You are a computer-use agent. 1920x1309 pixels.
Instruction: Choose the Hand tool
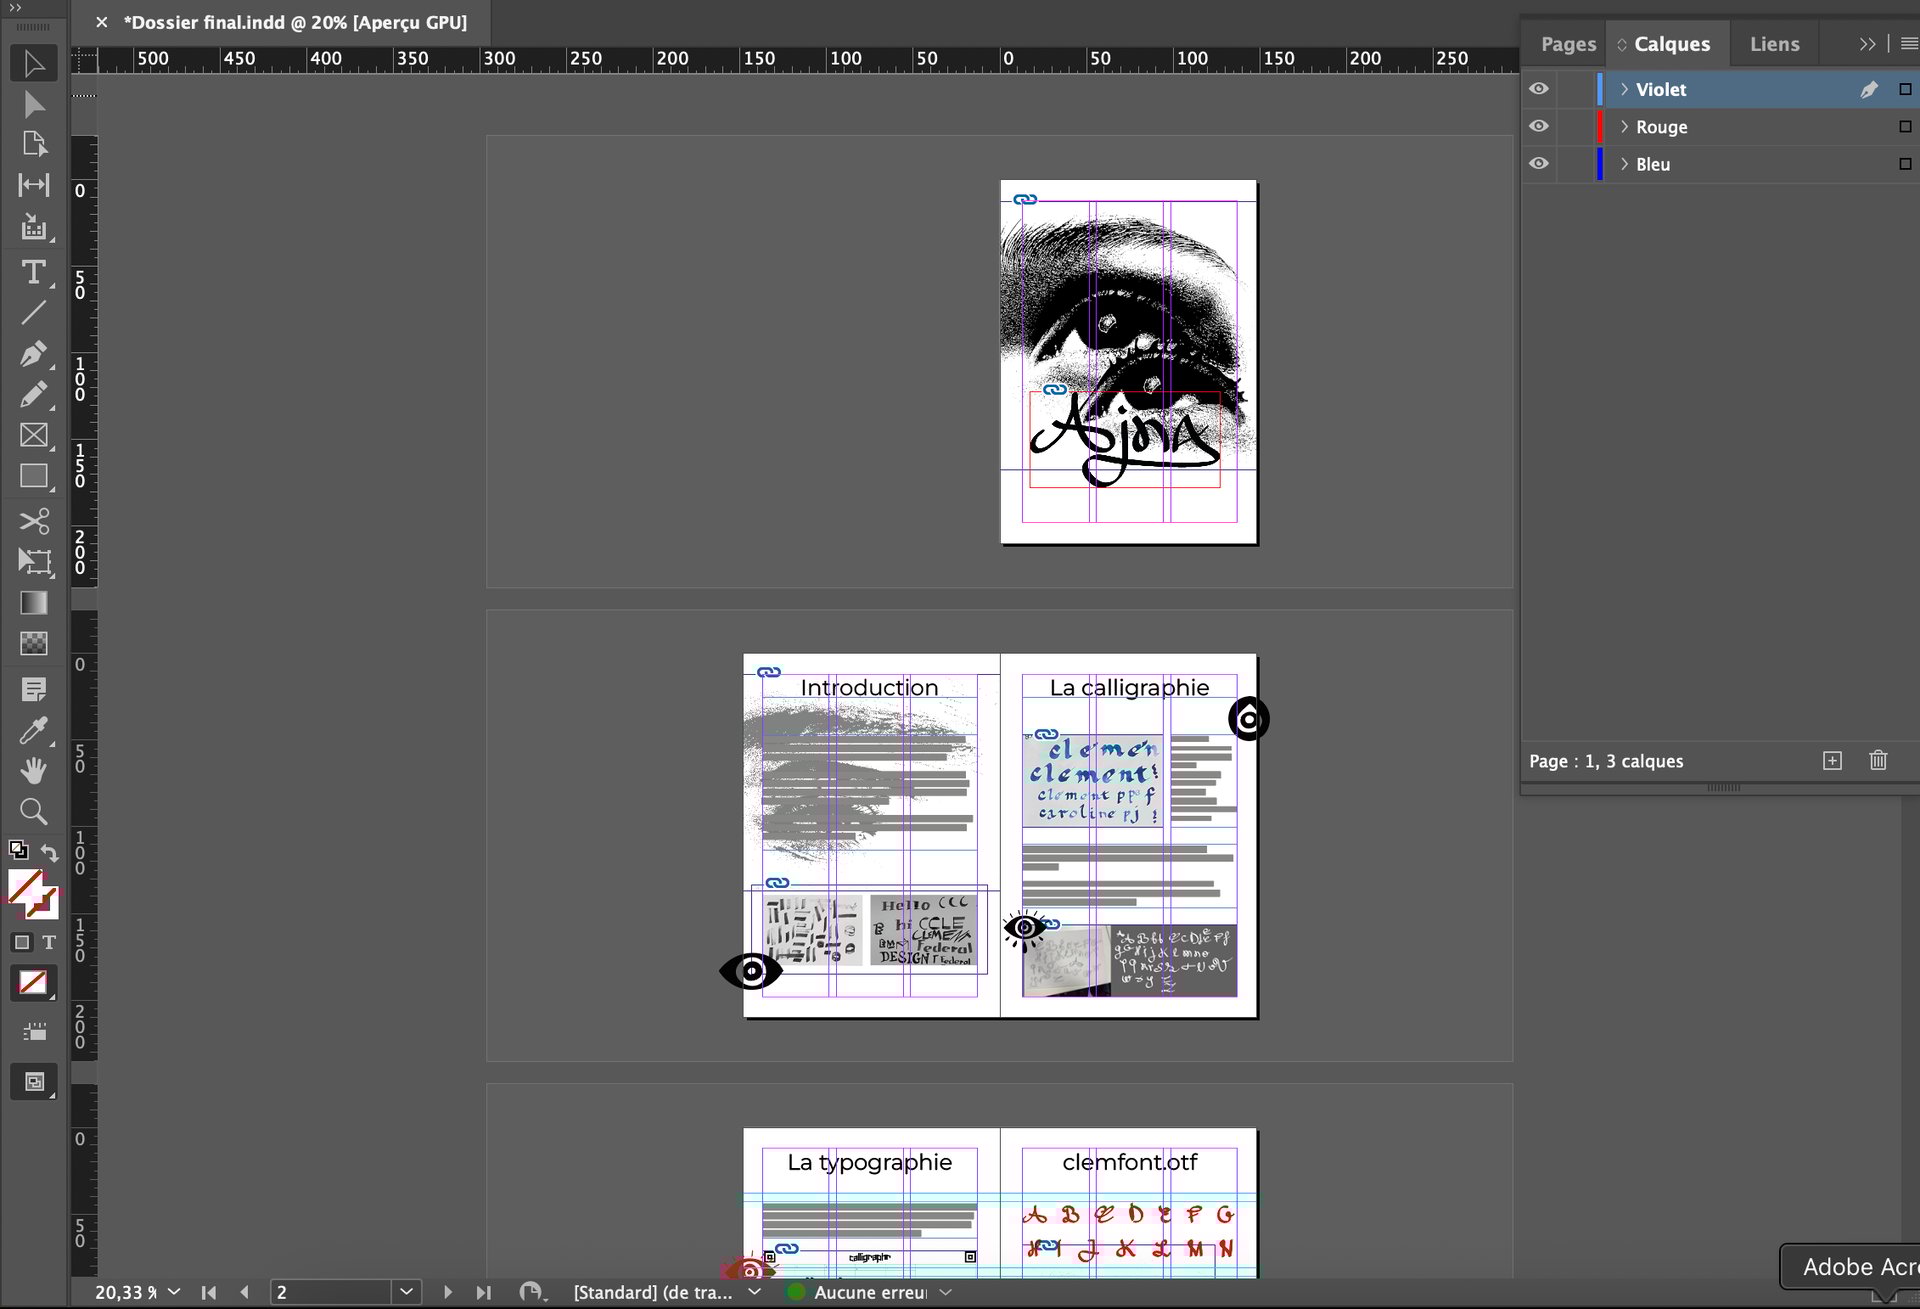click(x=33, y=771)
